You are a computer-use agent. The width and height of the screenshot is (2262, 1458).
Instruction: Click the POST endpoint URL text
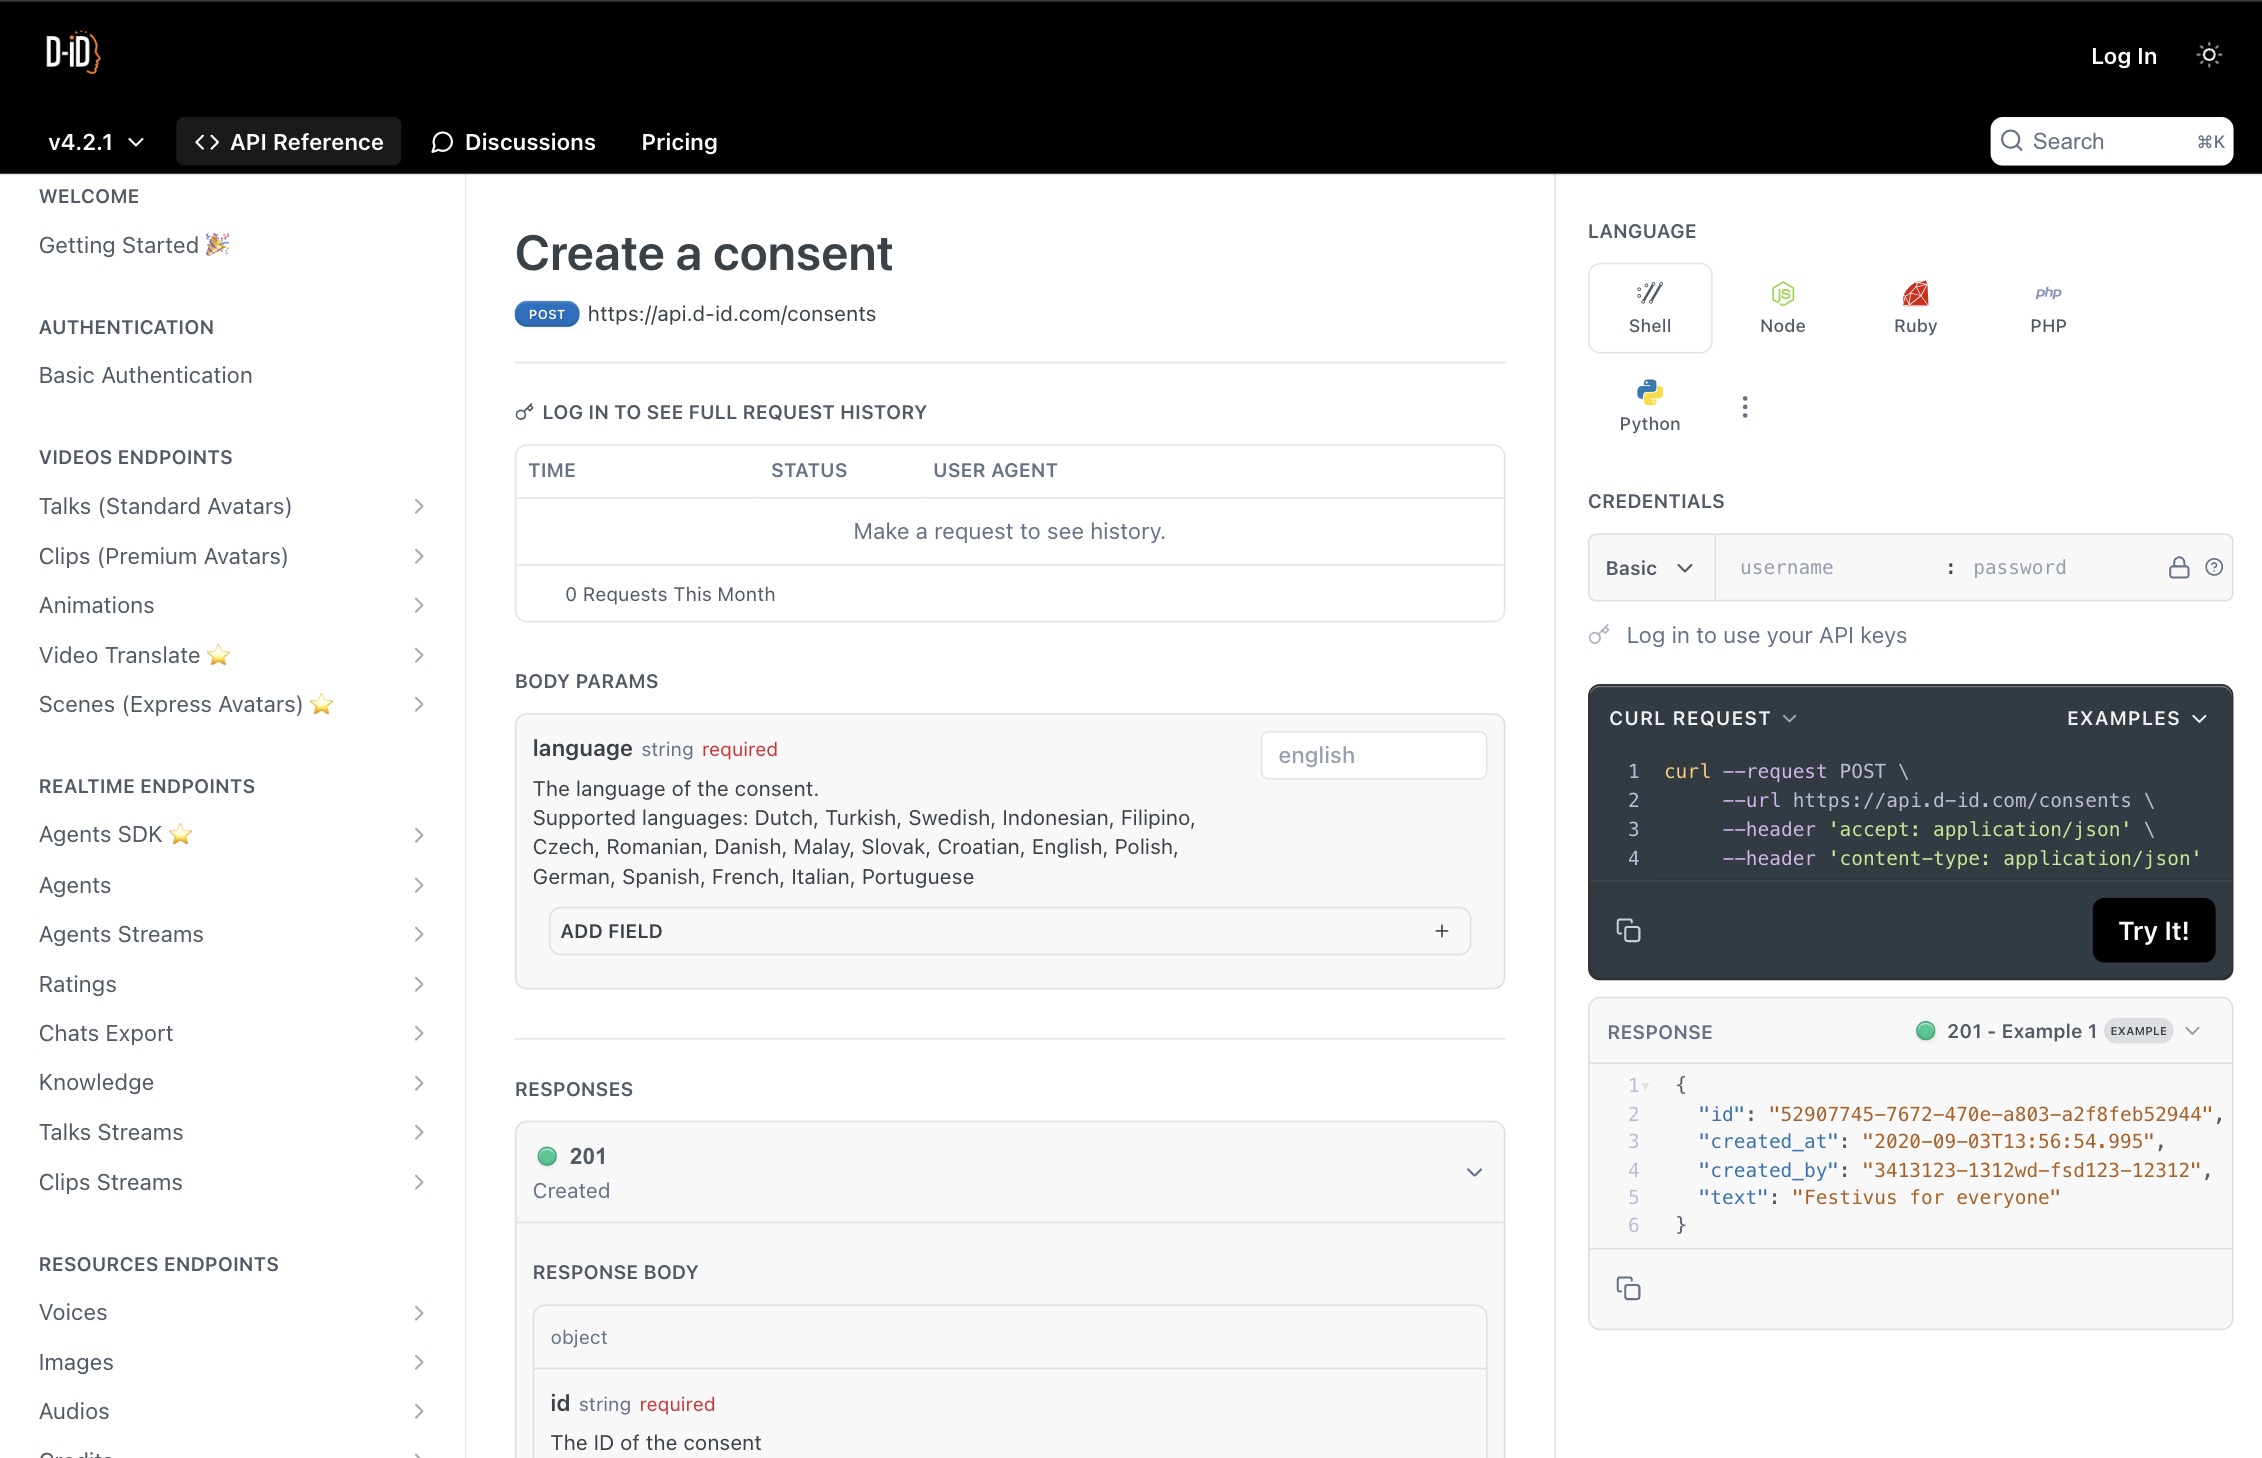pos(731,314)
